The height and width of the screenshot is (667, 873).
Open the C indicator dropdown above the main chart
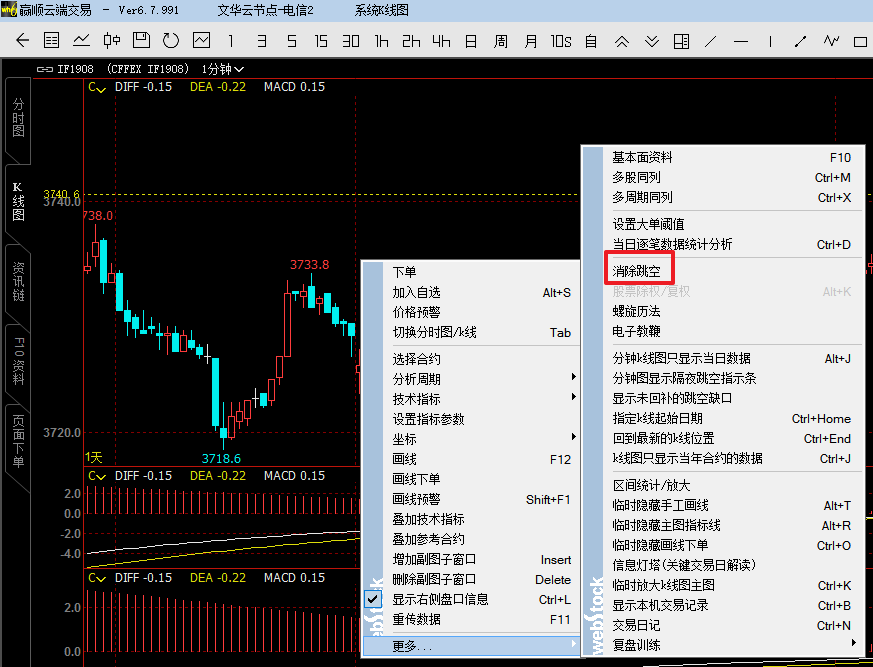(97, 87)
